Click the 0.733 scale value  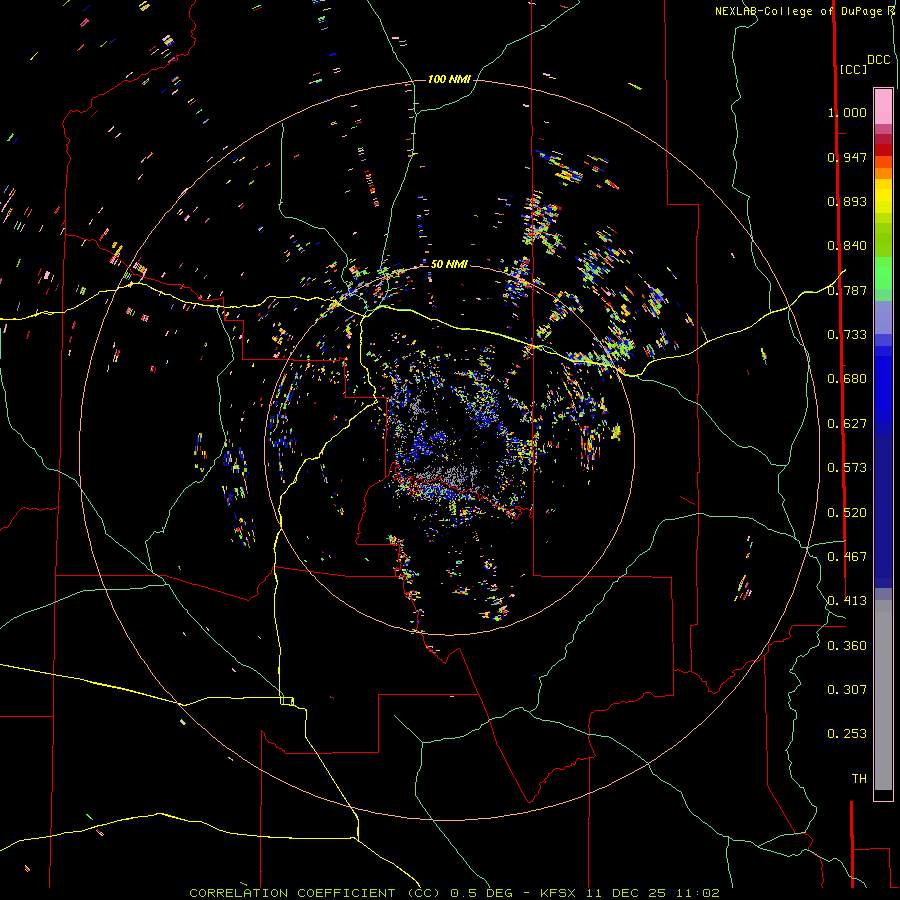847,335
